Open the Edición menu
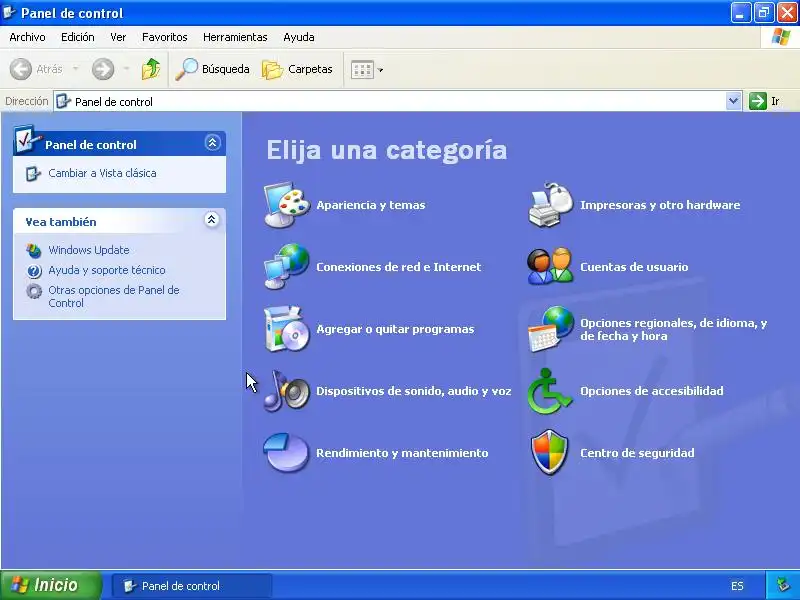 pos(78,37)
